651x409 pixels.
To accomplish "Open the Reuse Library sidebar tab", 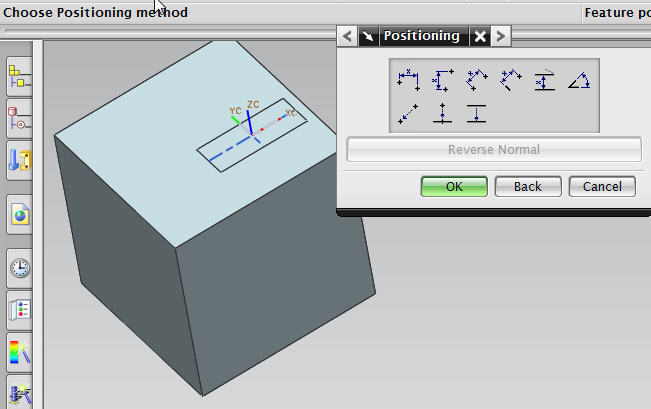I will coord(20,160).
